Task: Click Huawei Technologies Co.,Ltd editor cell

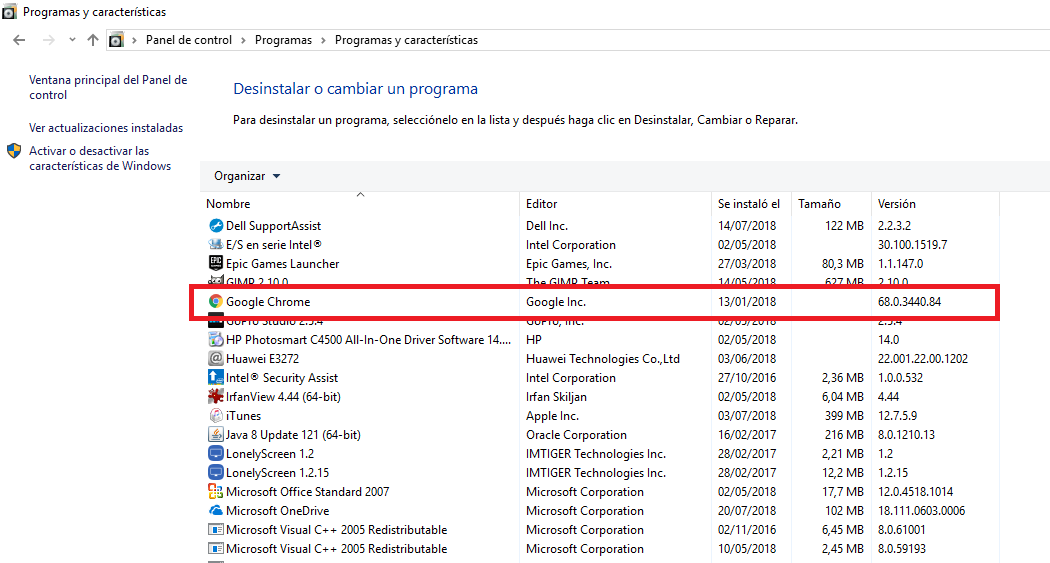Action: pos(603,359)
